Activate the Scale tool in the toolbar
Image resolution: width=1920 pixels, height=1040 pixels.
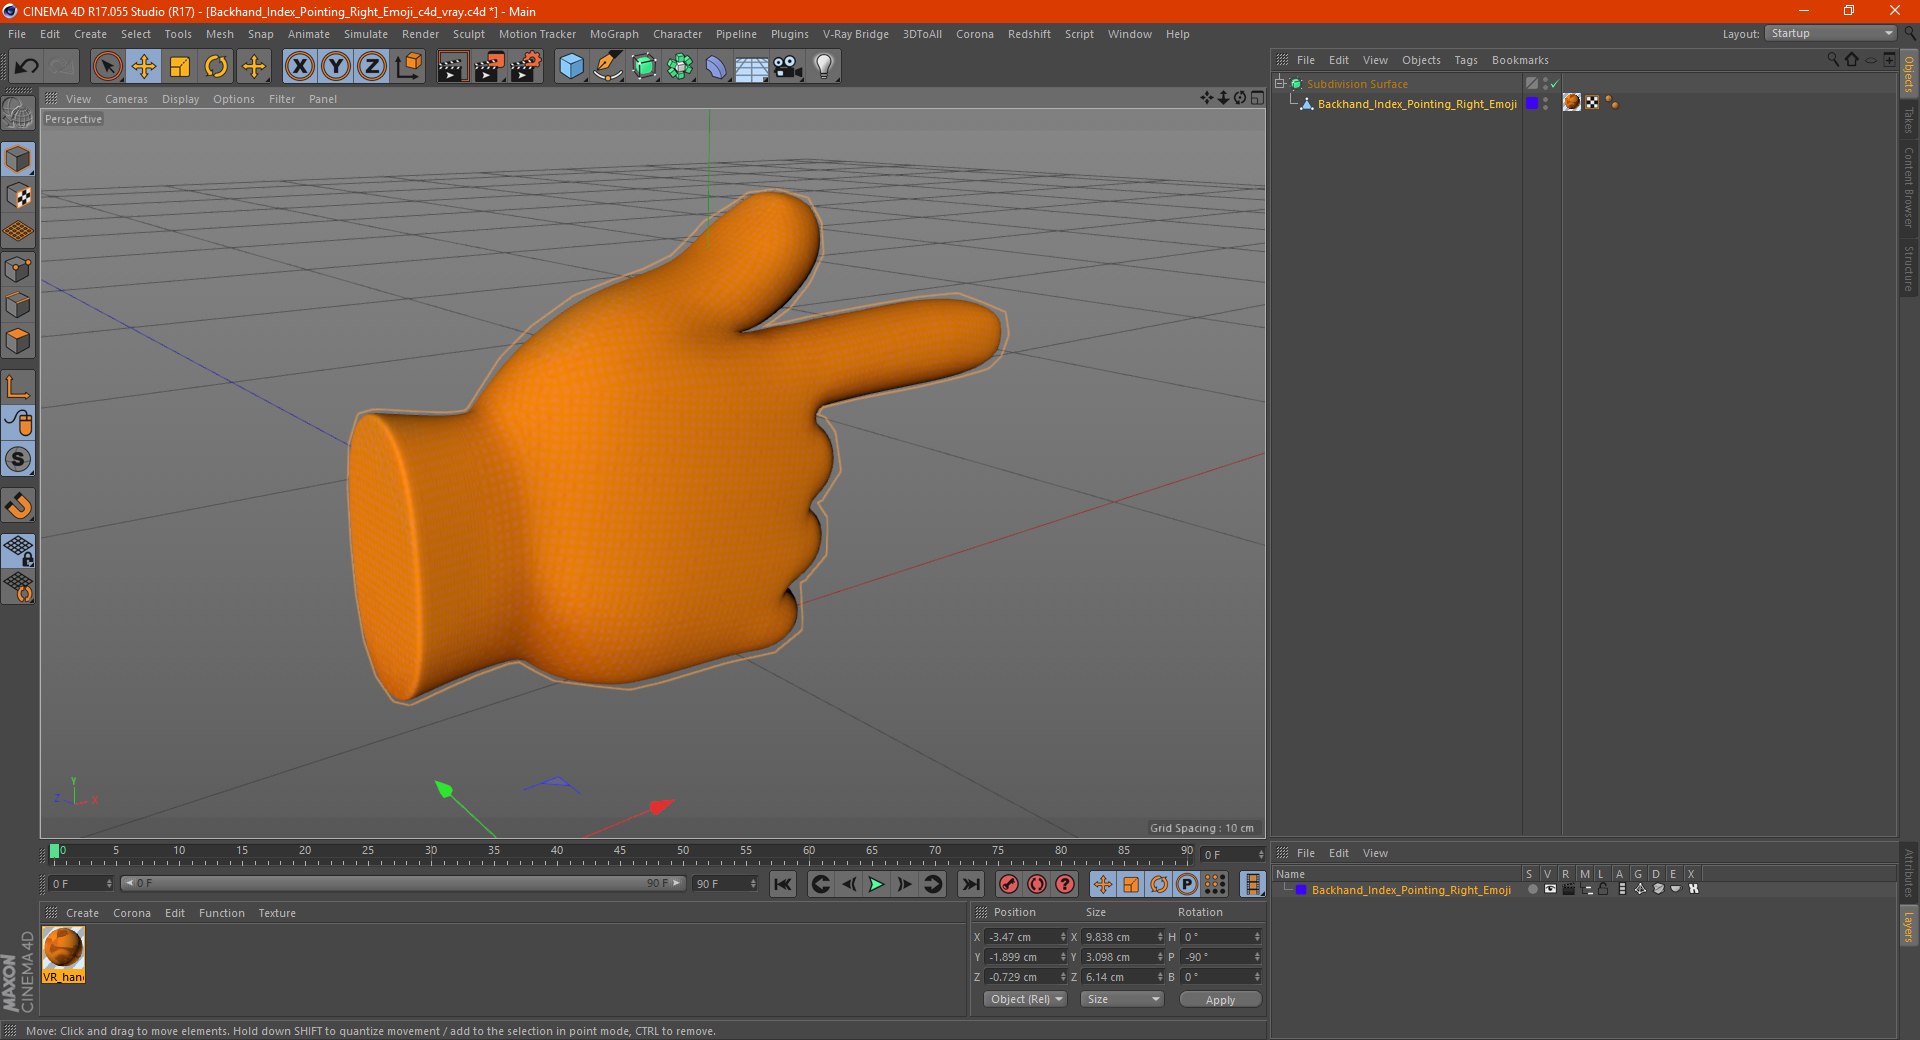(x=180, y=67)
